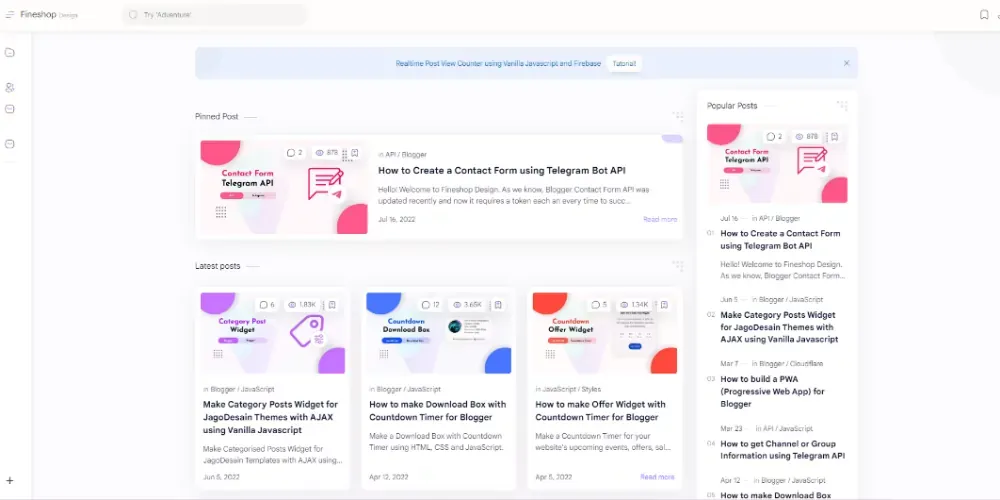Click the Tutorial button in announcement banner
Viewport: 1000px width, 500px height.
pyautogui.click(x=624, y=63)
